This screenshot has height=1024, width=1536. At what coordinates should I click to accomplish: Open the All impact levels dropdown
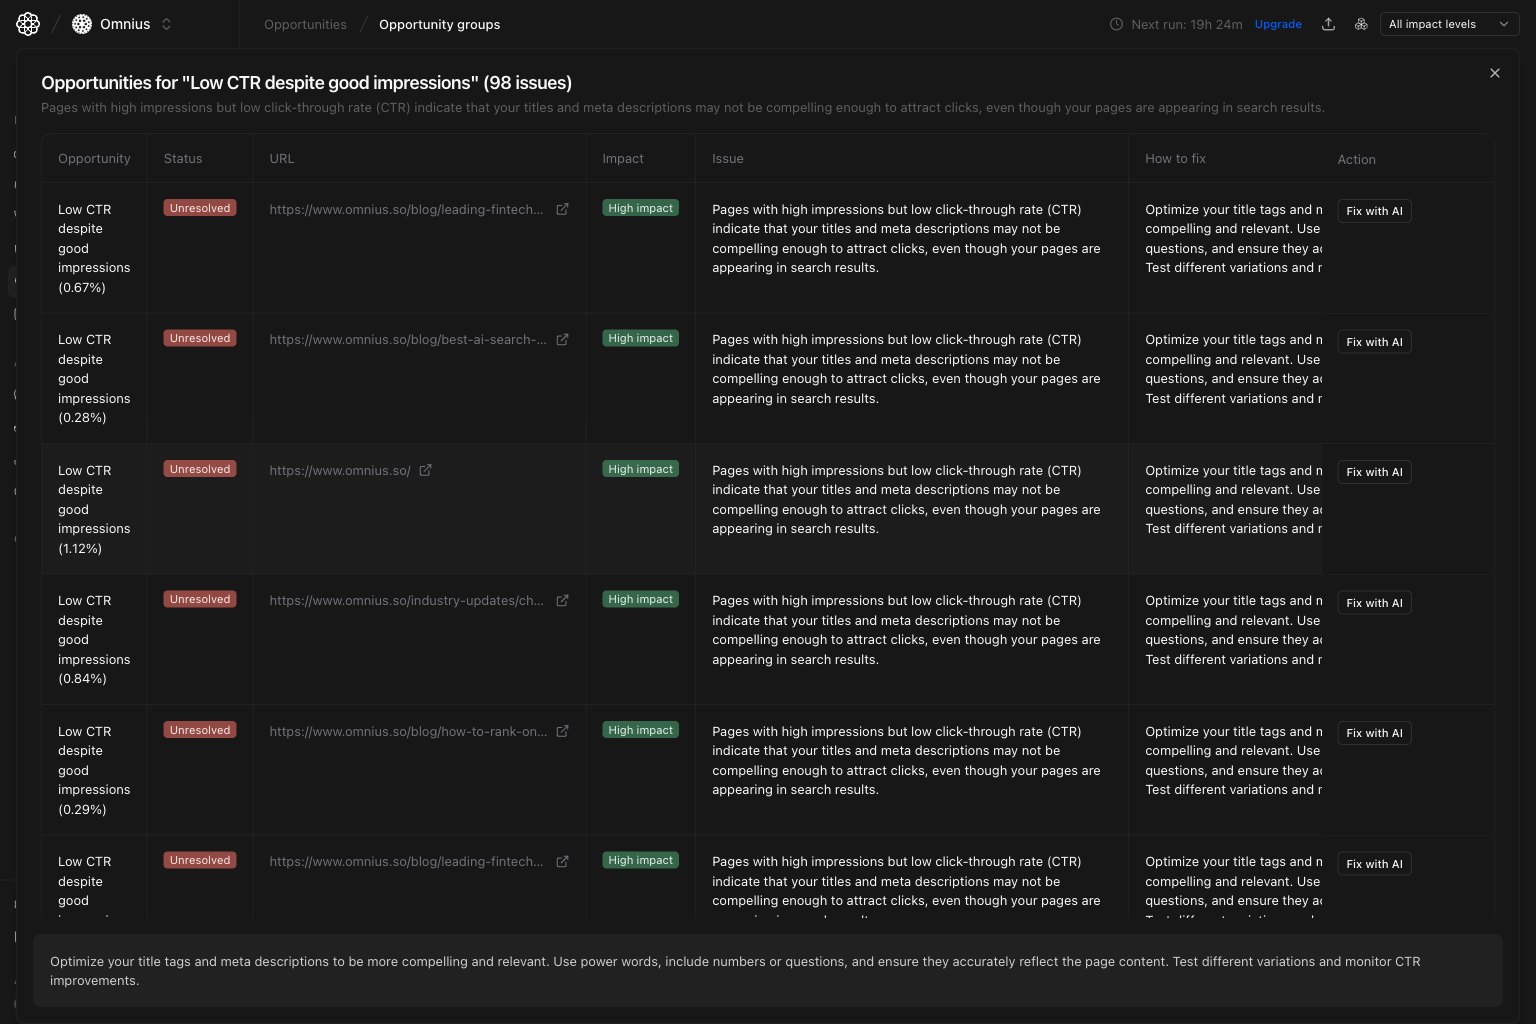coord(1448,23)
